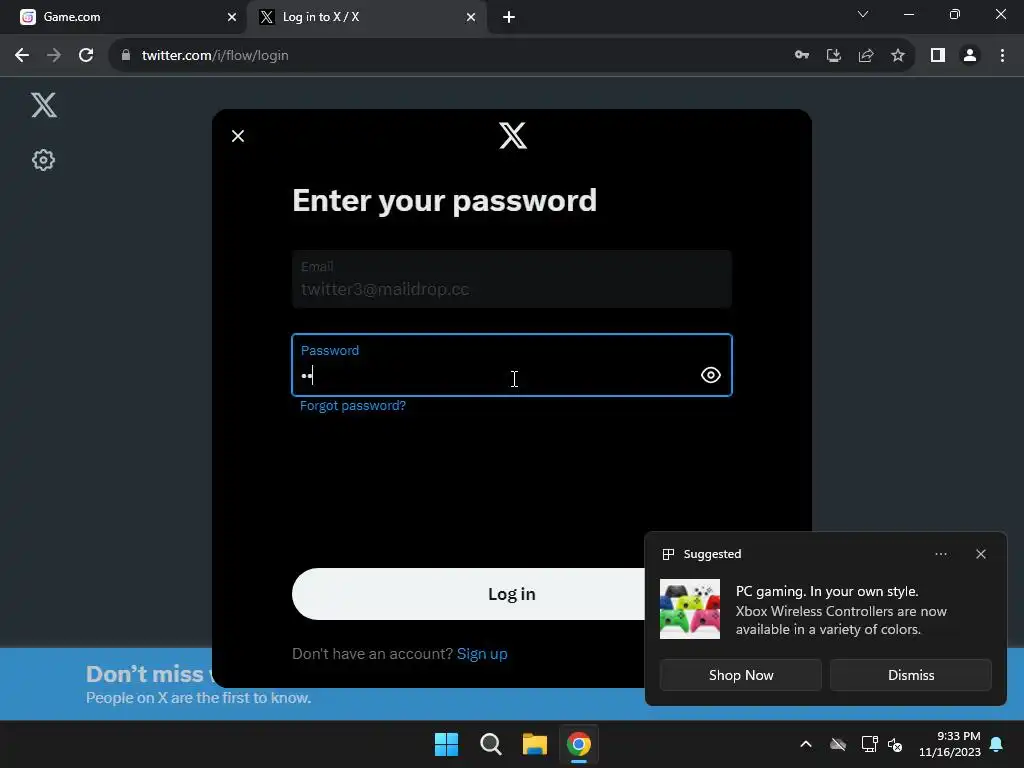The width and height of the screenshot is (1024, 768).
Task: Open clock showing 9:33 PM
Action: tap(950, 744)
